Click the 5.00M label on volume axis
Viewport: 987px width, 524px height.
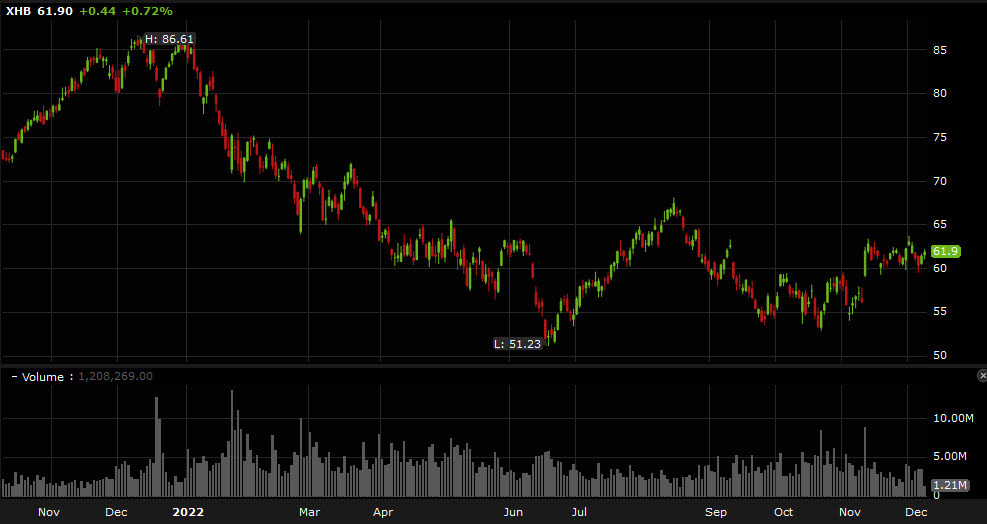click(949, 456)
